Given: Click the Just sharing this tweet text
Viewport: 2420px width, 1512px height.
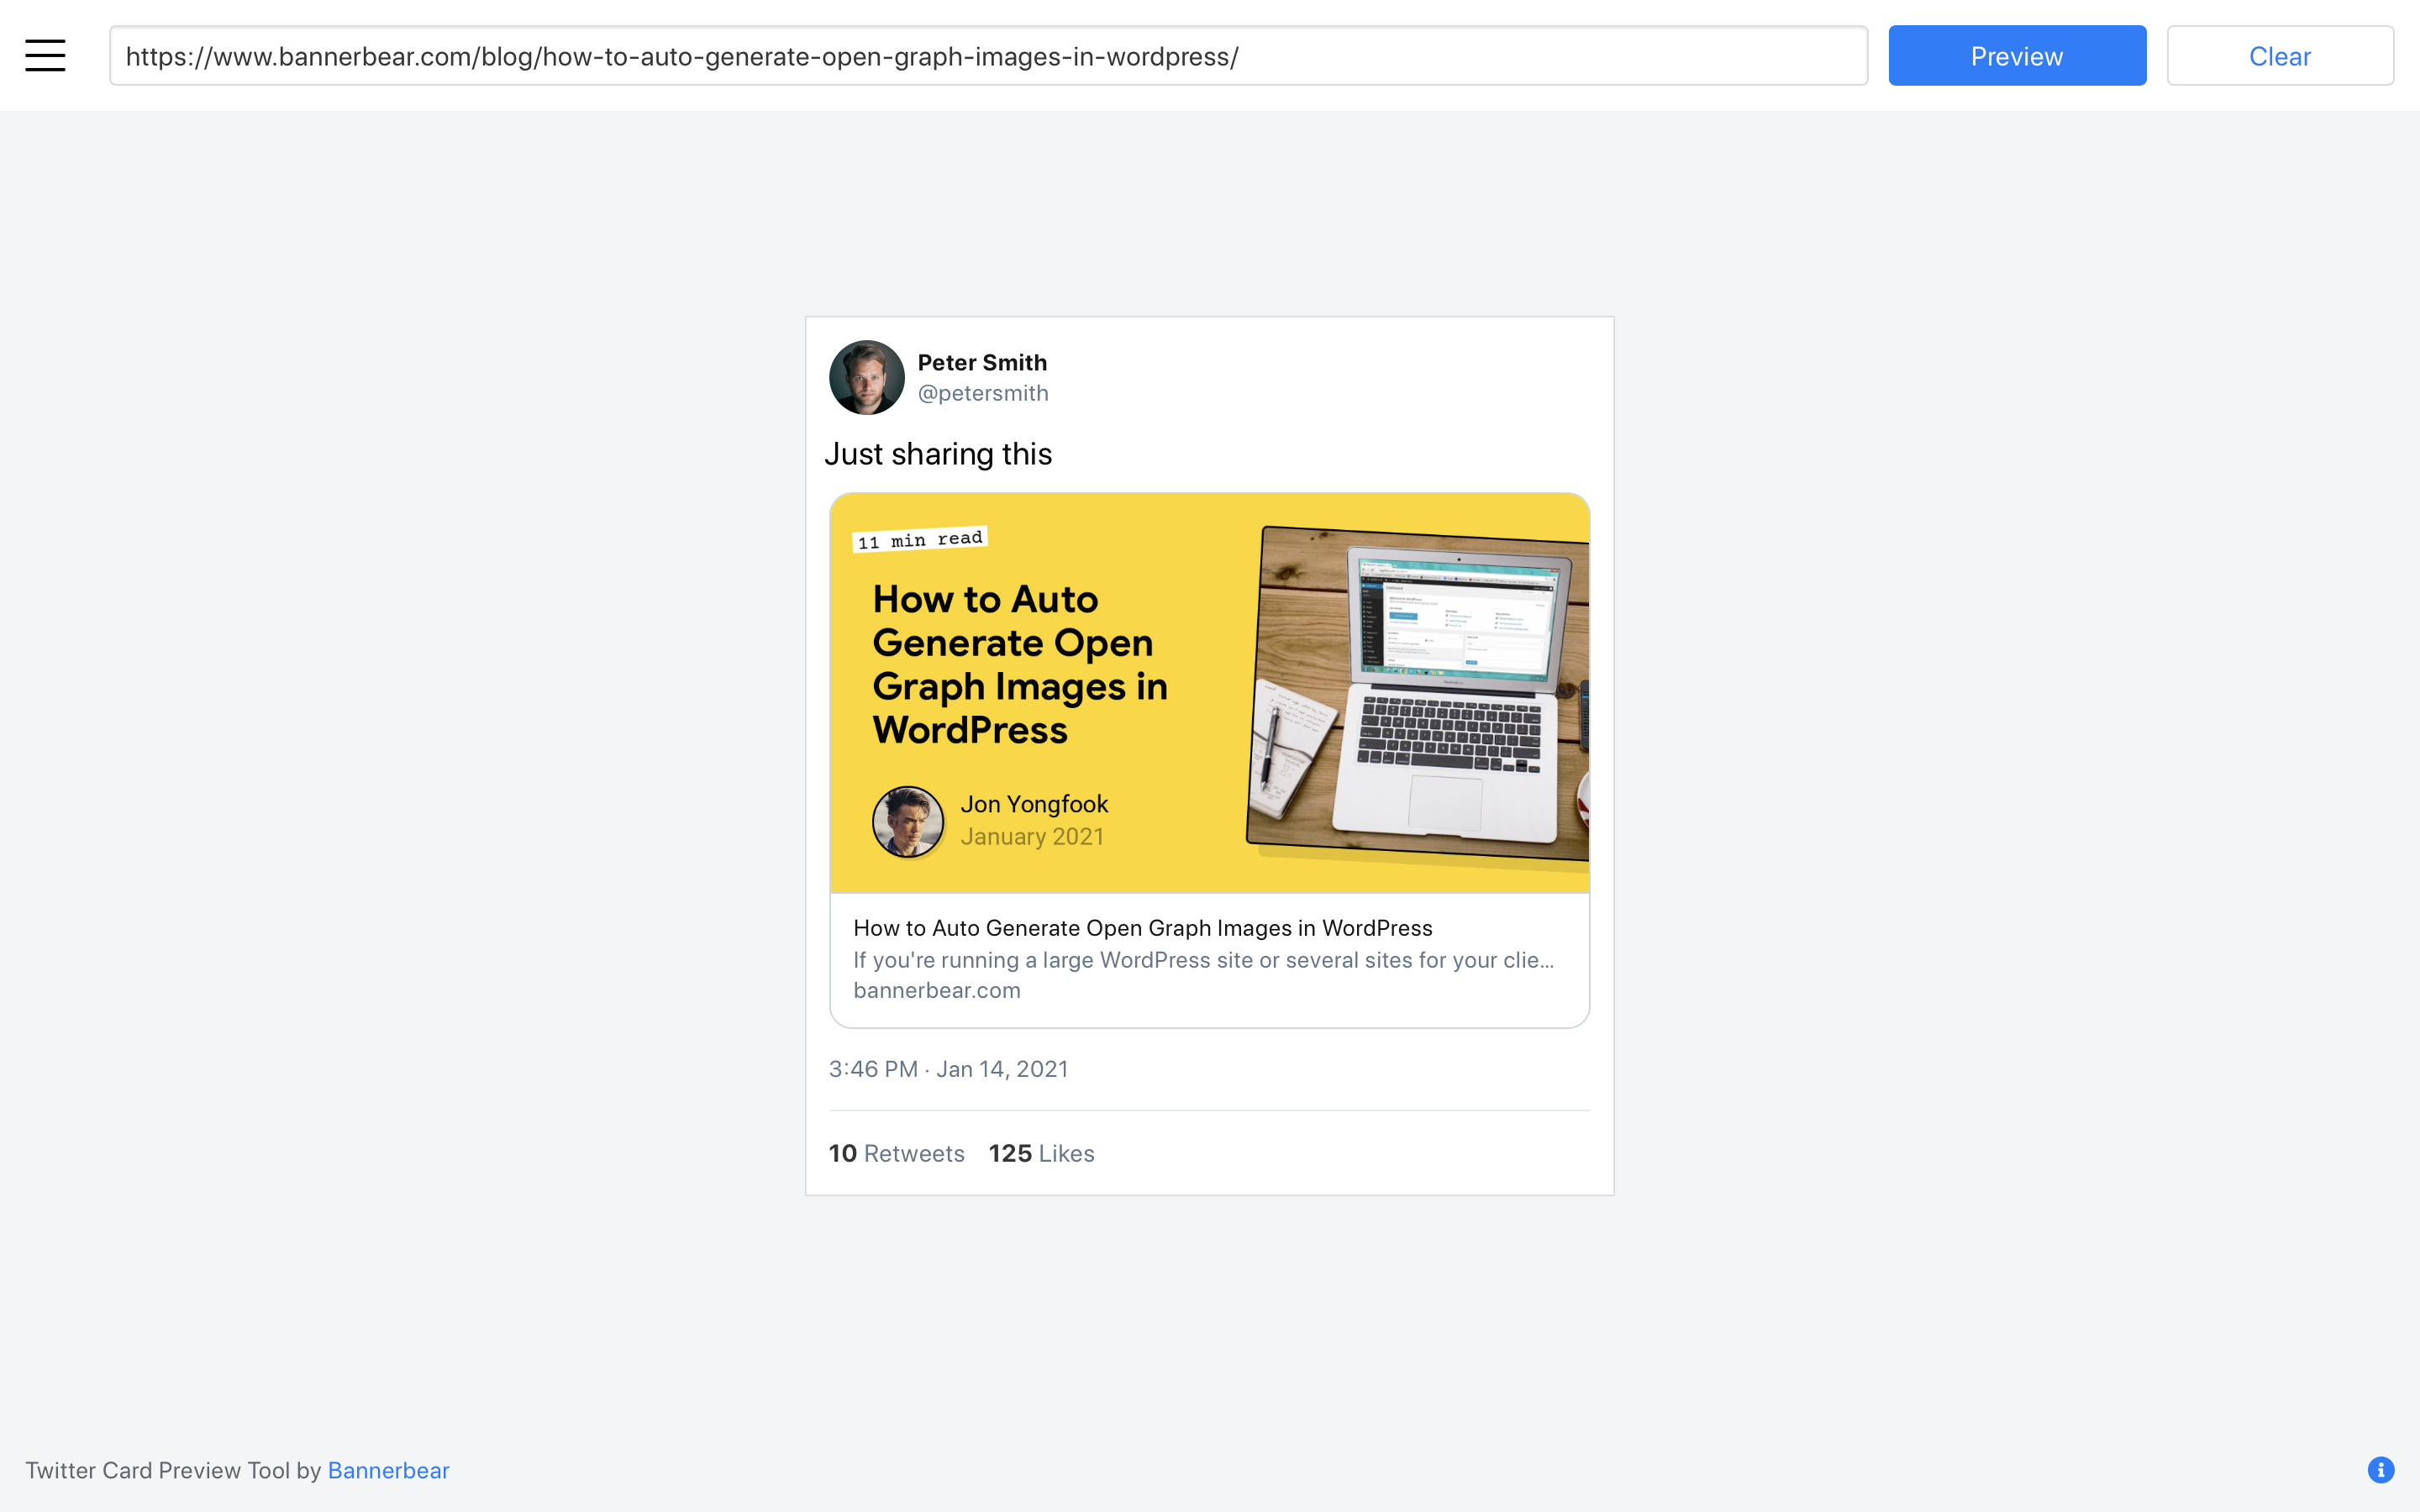Looking at the screenshot, I should click(x=938, y=454).
